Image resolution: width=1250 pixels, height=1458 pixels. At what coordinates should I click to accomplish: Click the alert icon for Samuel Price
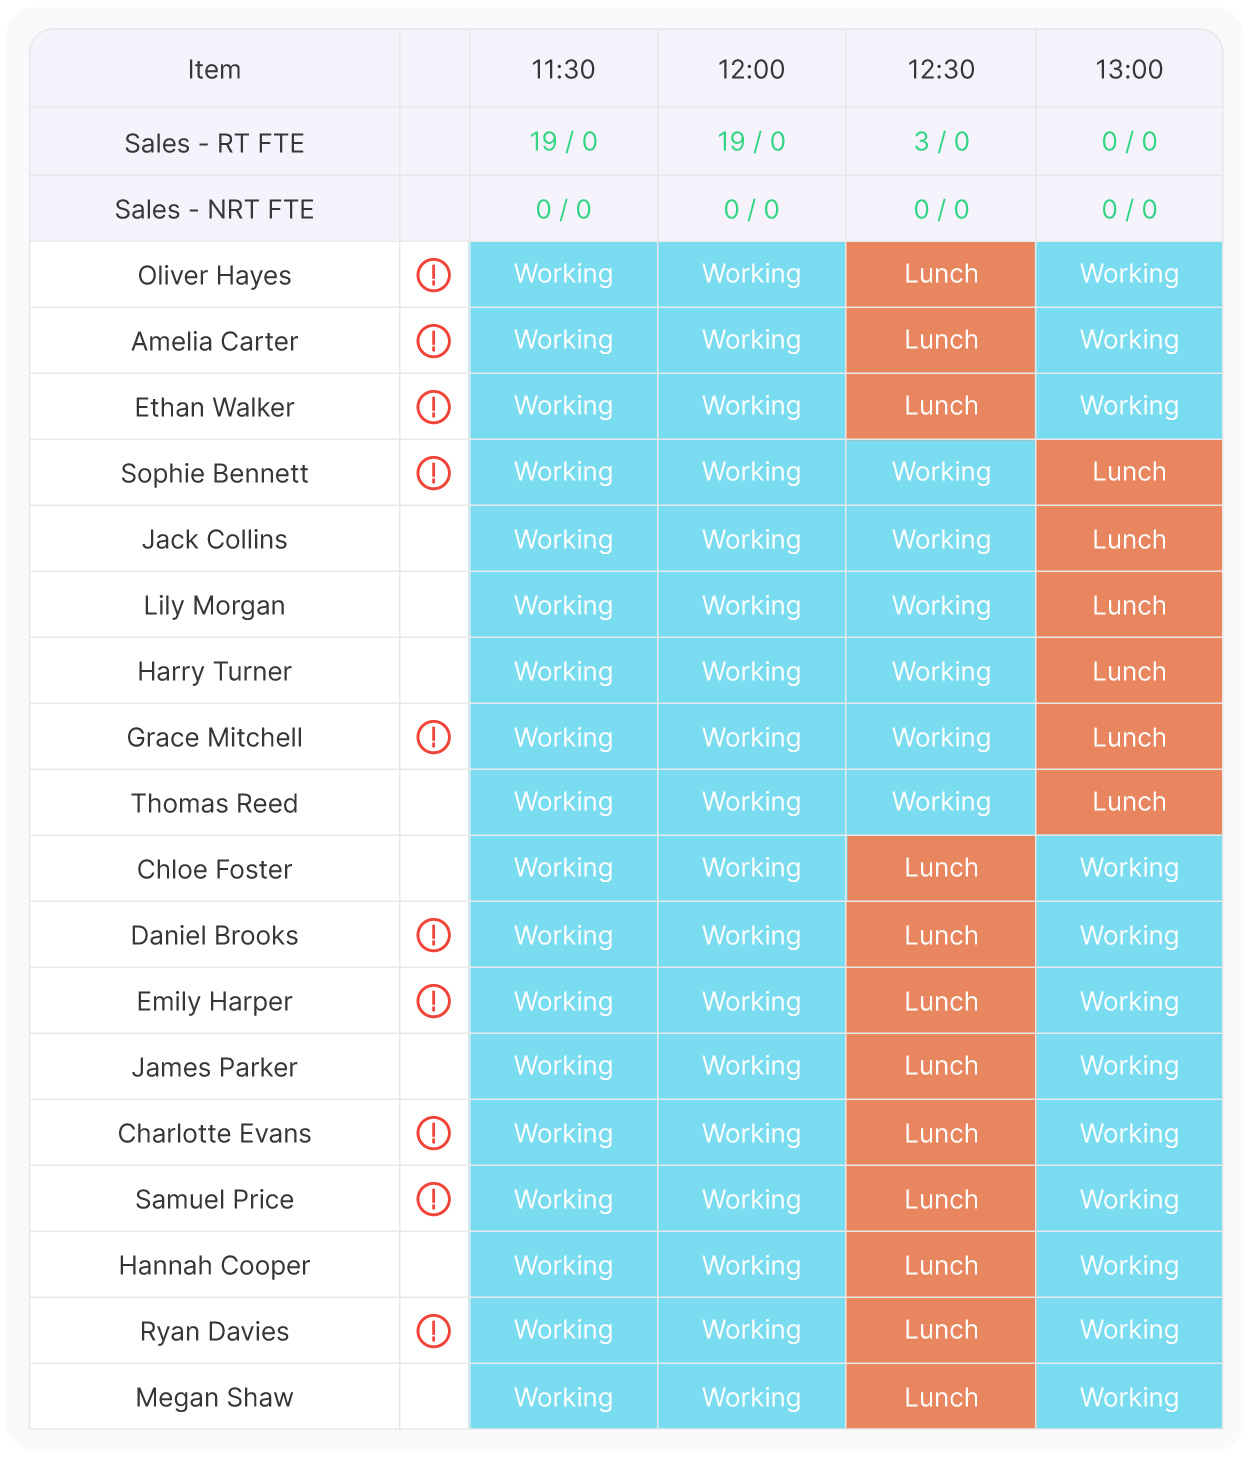[x=433, y=1199]
